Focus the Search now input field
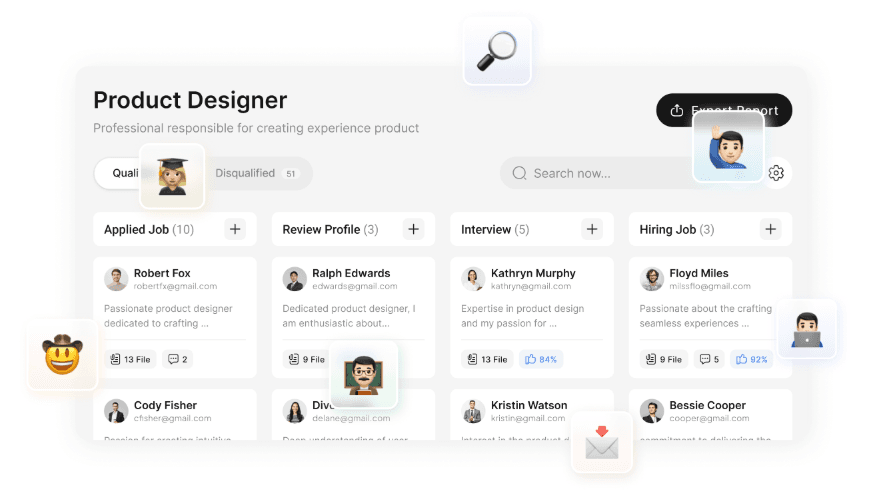Viewport: 879px width, 490px height. pos(600,173)
